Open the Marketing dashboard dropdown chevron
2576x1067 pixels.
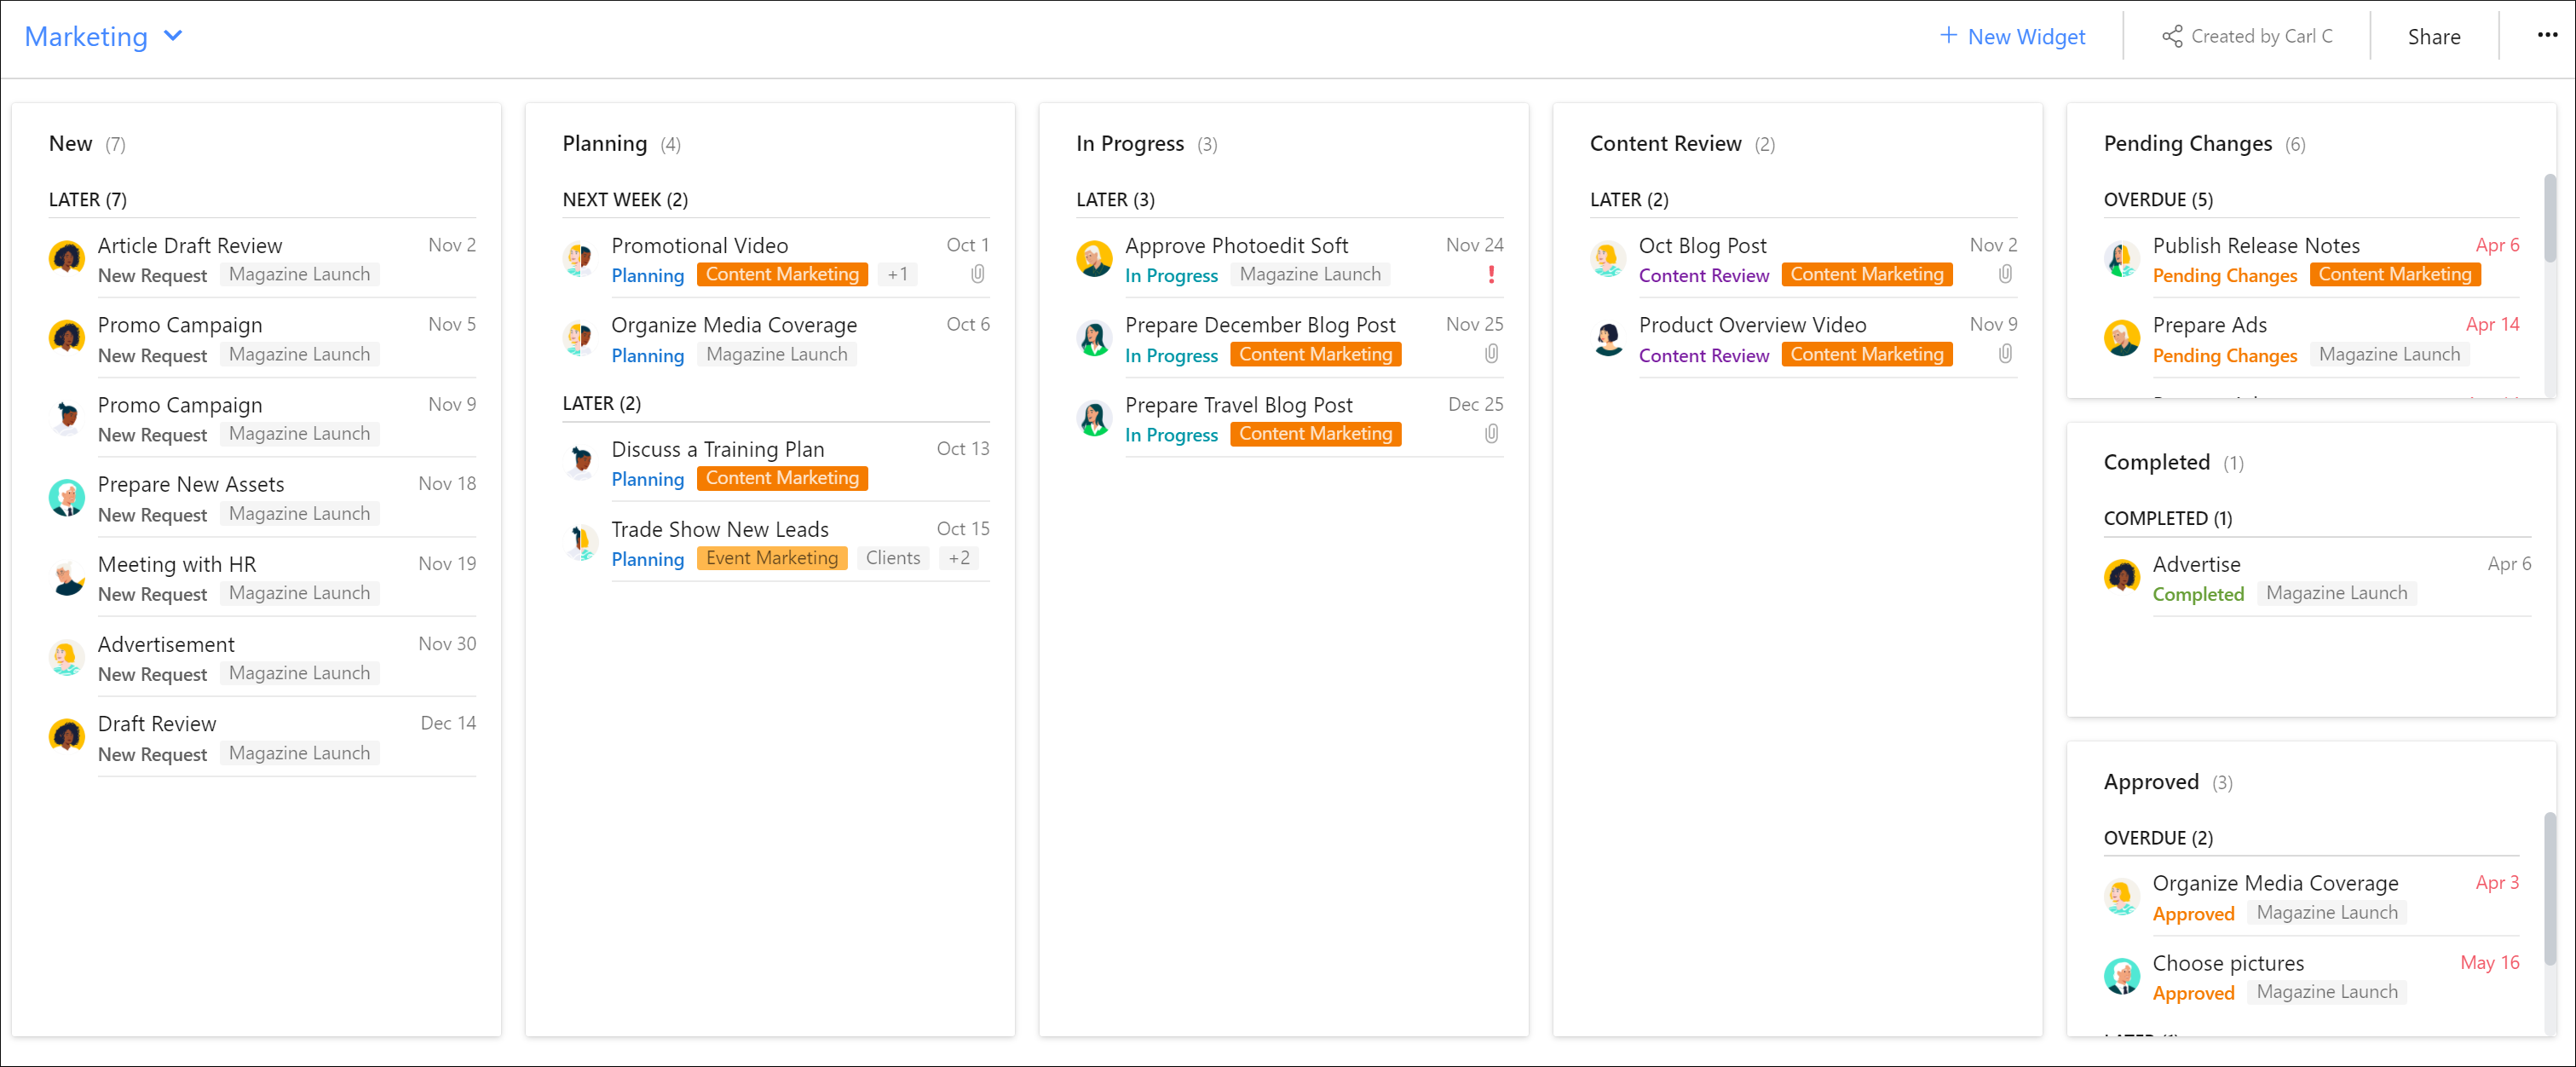click(173, 36)
